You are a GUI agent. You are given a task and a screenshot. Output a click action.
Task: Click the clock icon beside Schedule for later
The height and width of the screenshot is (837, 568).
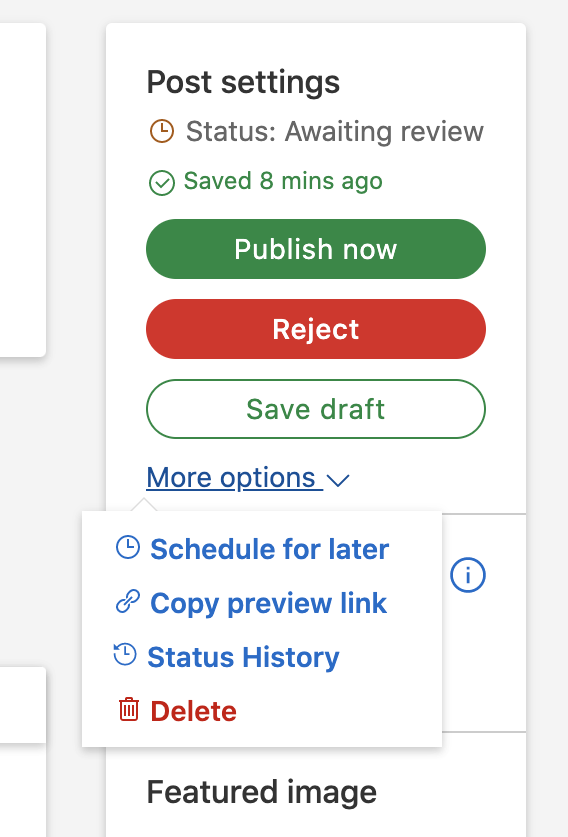pyautogui.click(x=128, y=548)
